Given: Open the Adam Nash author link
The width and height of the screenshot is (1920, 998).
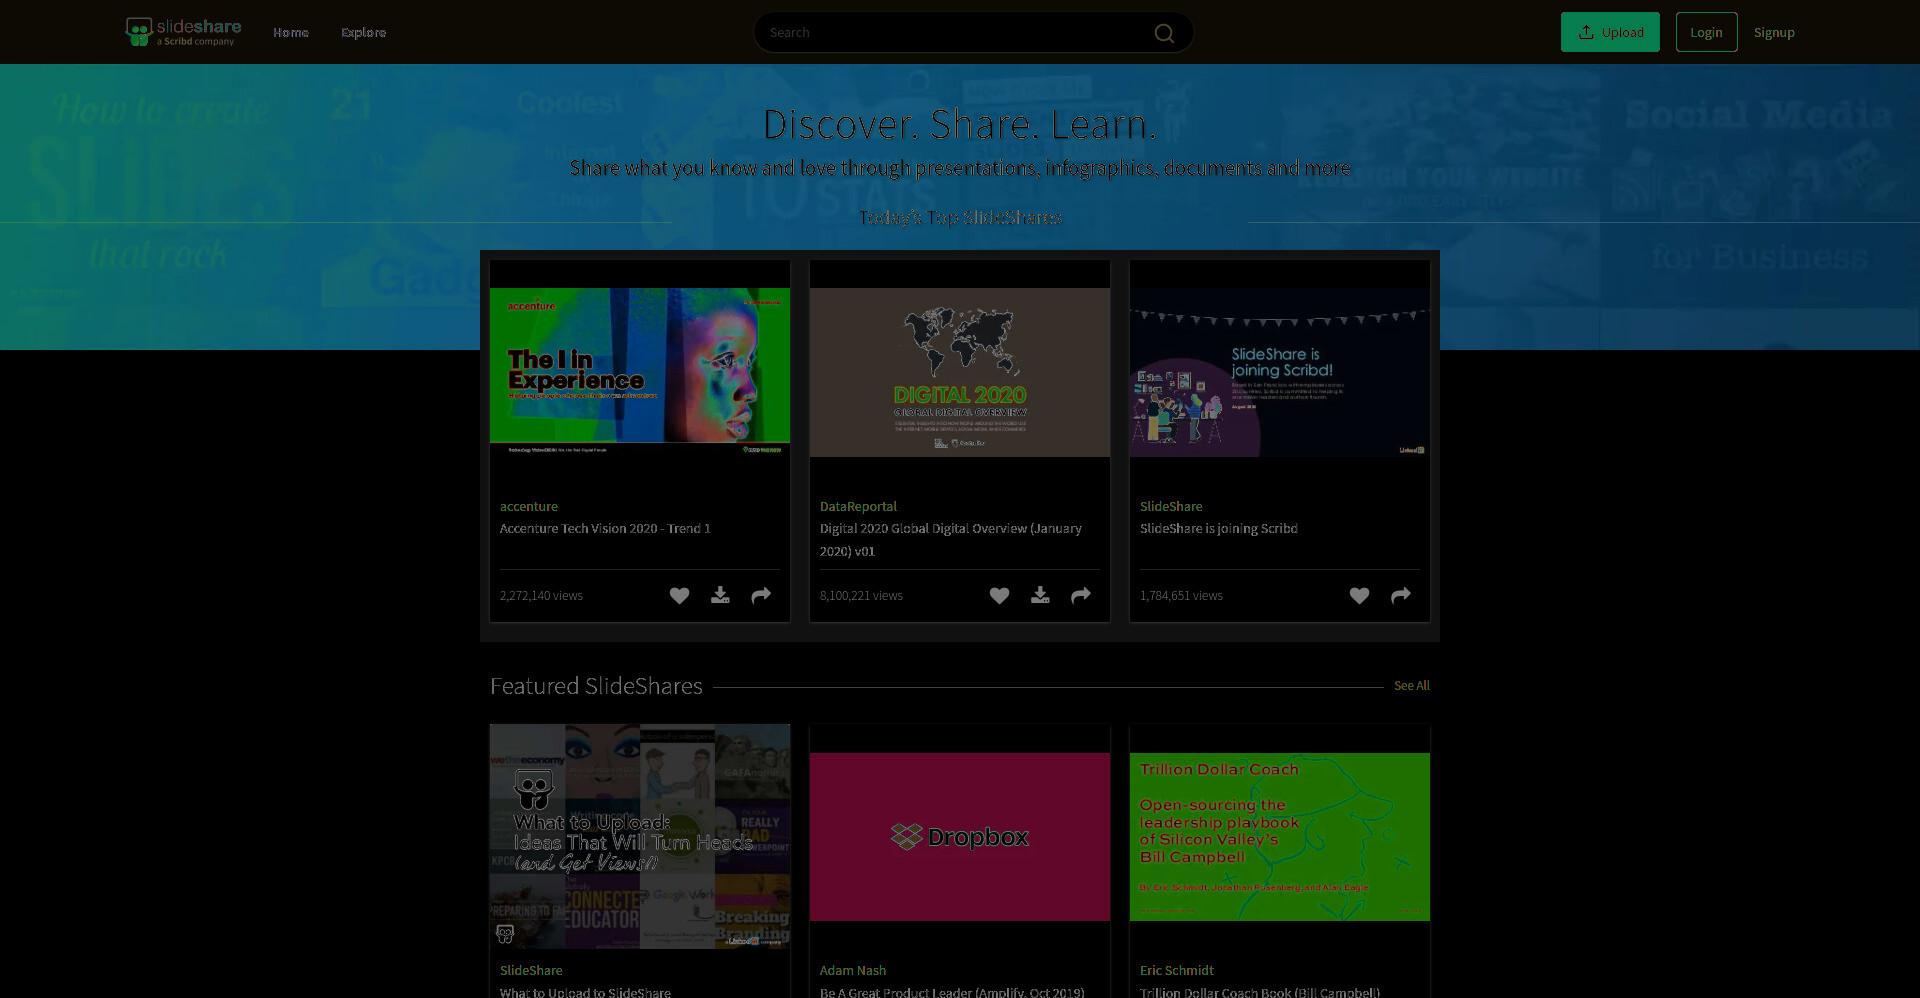Looking at the screenshot, I should point(853,971).
